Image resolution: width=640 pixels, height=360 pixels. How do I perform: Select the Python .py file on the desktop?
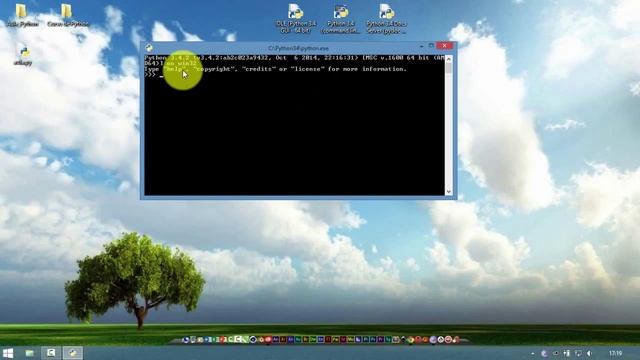(23, 56)
